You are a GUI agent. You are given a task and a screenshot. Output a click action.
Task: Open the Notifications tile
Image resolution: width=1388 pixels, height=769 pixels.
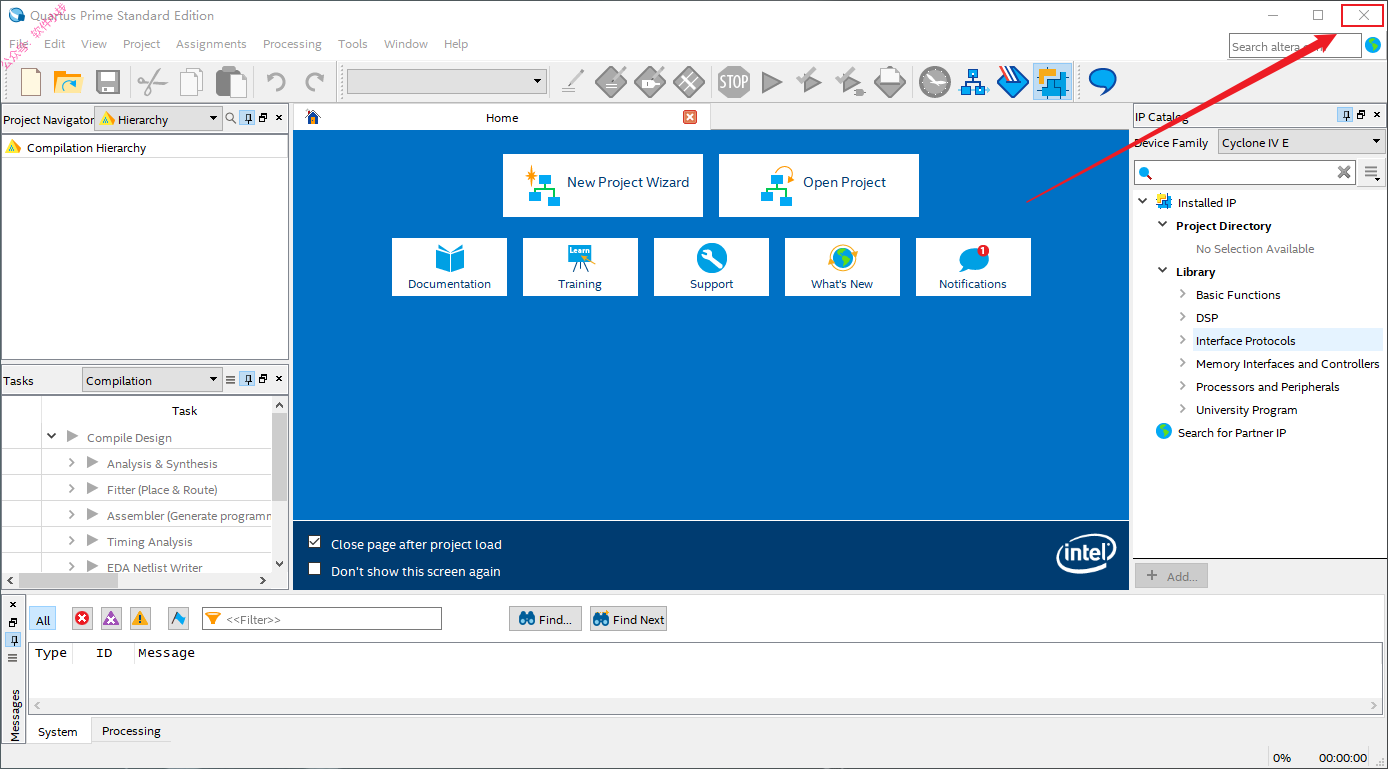[973, 267]
